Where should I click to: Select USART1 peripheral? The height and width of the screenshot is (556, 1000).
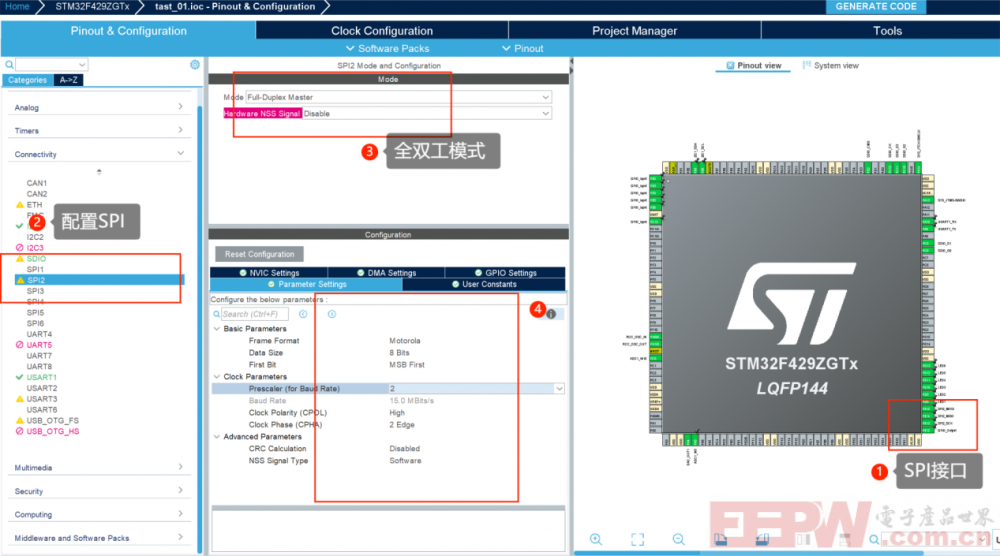pyautogui.click(x=41, y=377)
